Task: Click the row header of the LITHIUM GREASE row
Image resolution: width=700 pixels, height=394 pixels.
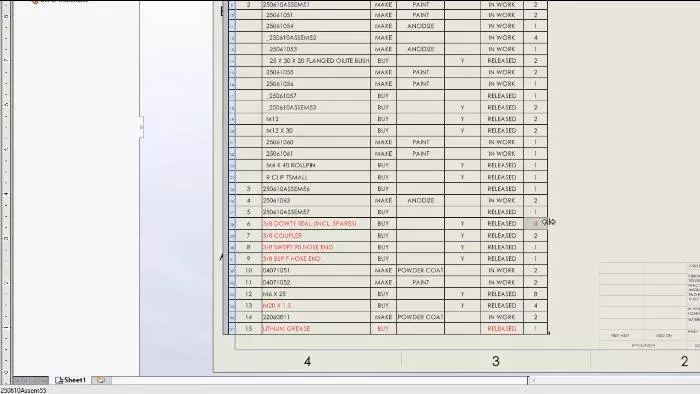Action: click(232, 328)
